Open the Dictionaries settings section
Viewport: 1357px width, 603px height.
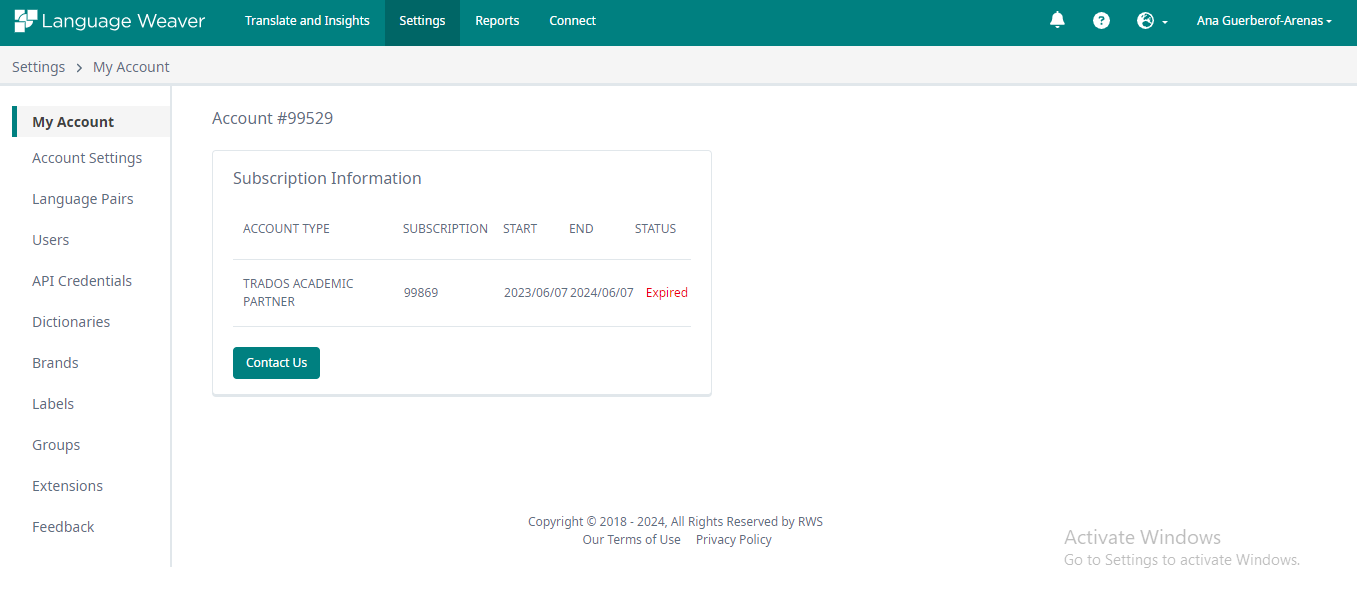point(71,321)
